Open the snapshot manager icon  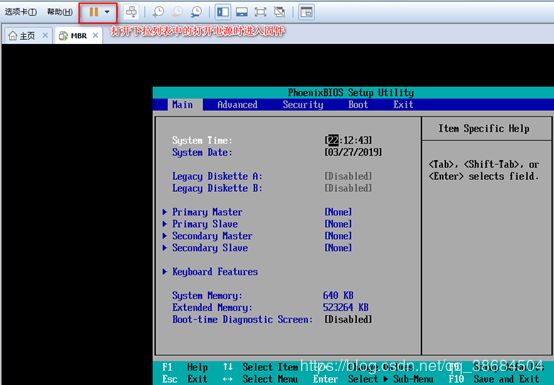[x=196, y=12]
